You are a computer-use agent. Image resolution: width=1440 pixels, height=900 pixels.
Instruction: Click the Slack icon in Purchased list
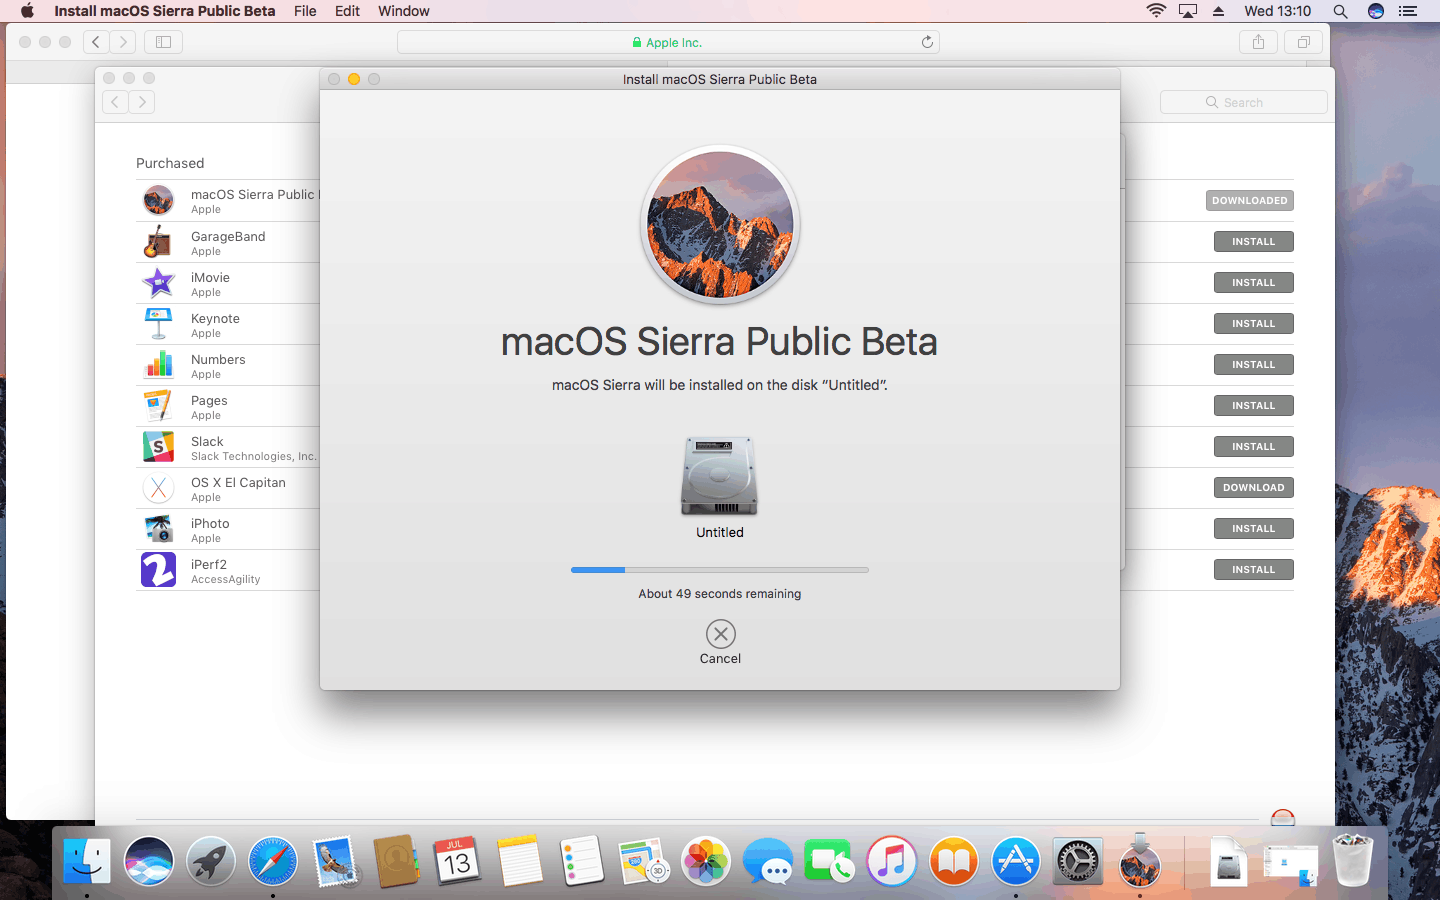pos(158,447)
